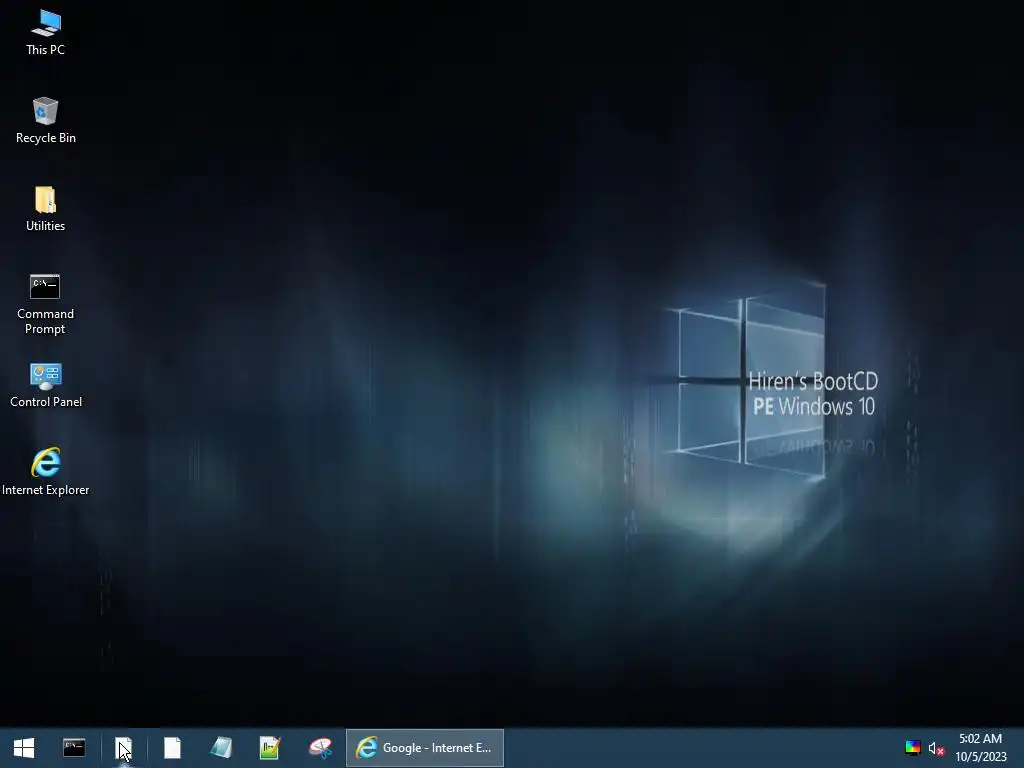The height and width of the screenshot is (768, 1024).
Task: Open the clock showing 5:02 AM
Action: [981, 748]
